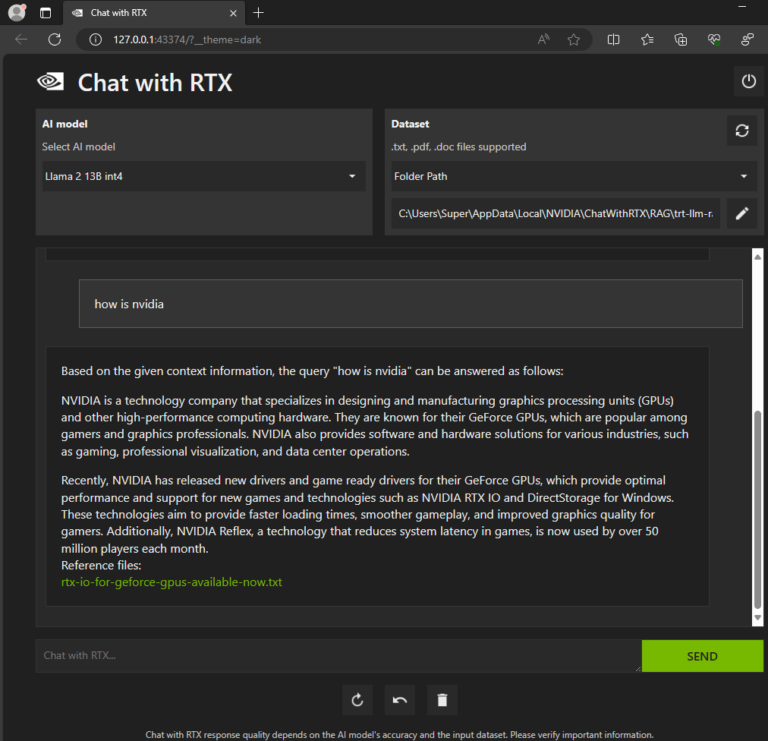
Task: Edit folder path with pencil icon
Action: pyautogui.click(x=742, y=213)
